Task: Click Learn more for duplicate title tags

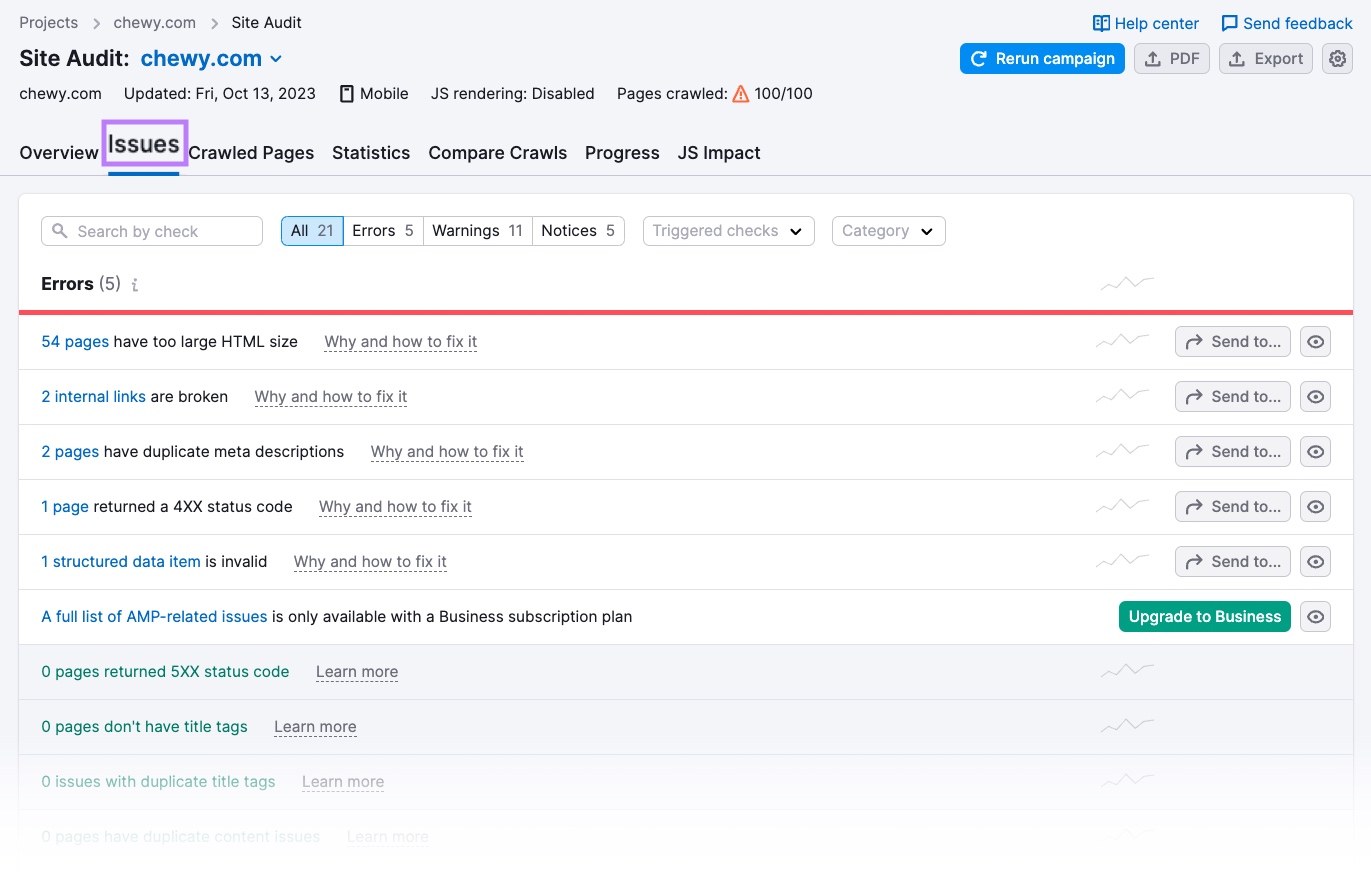Action: [343, 782]
